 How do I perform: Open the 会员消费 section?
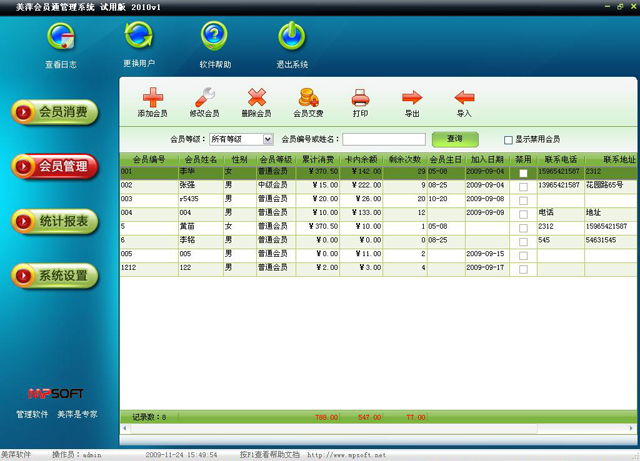point(55,113)
